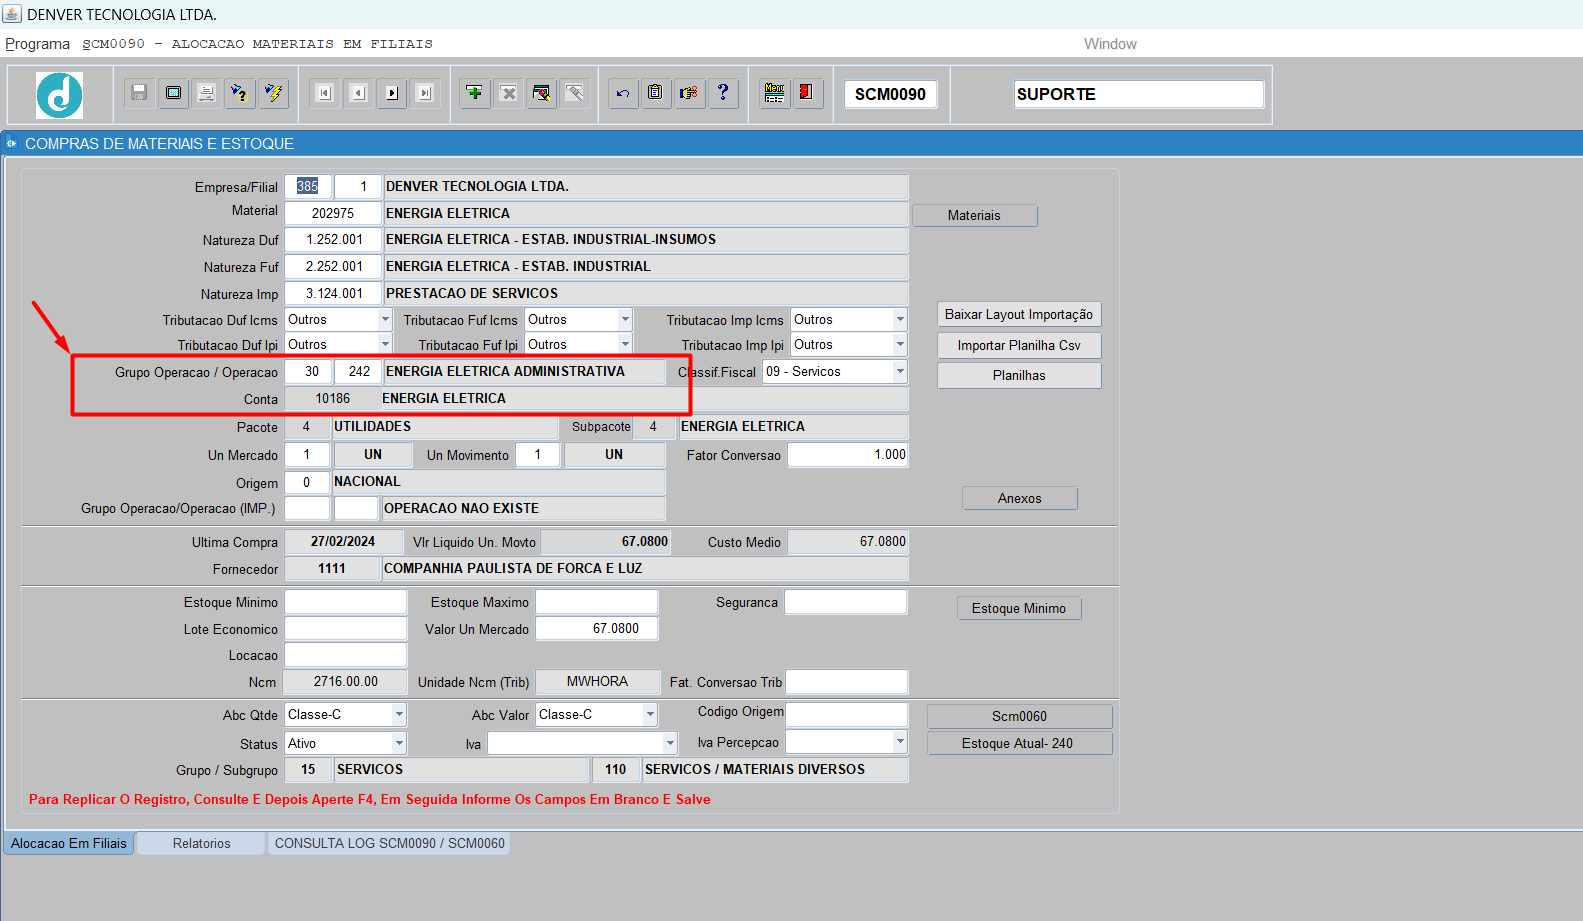Image resolution: width=1583 pixels, height=921 pixels.
Task: Click Grupo Operacao field showing 30
Action: point(308,372)
